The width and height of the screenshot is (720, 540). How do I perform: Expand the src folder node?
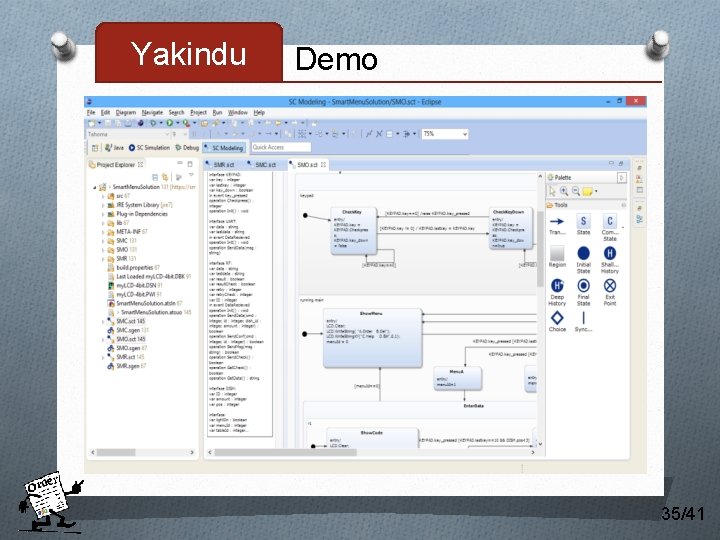click(102, 197)
